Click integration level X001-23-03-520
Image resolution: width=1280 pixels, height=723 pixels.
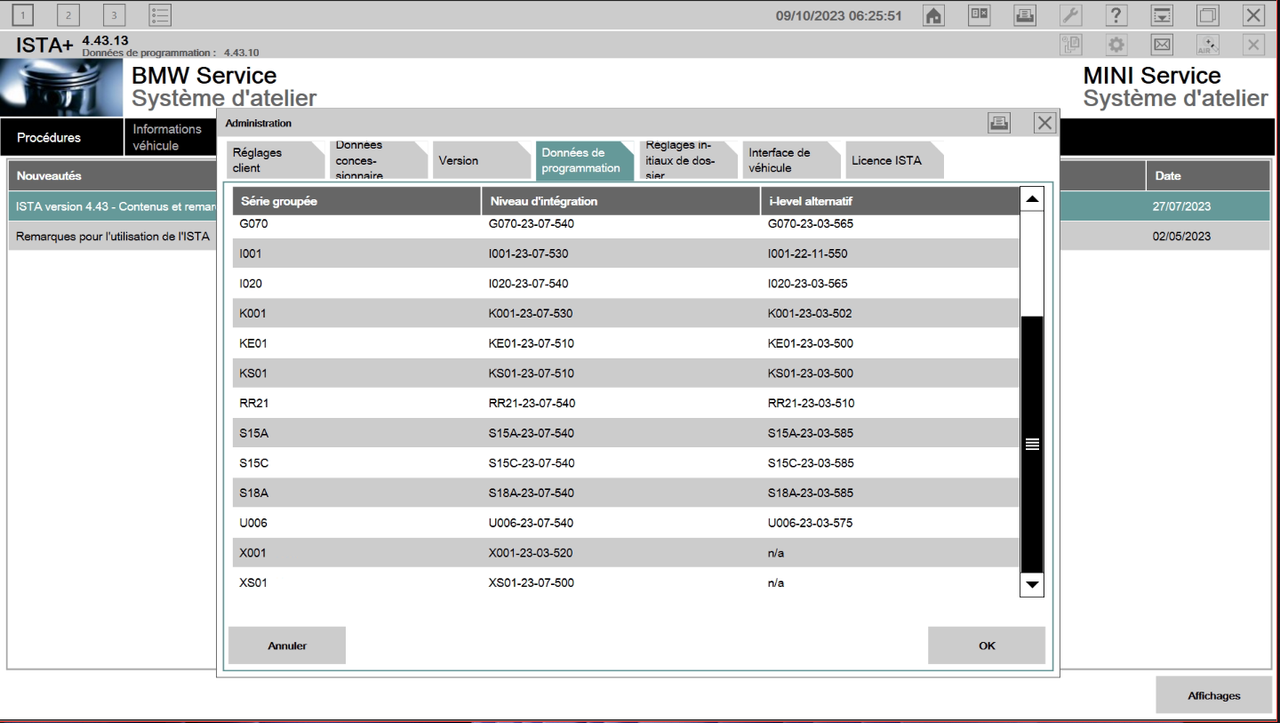531,553
